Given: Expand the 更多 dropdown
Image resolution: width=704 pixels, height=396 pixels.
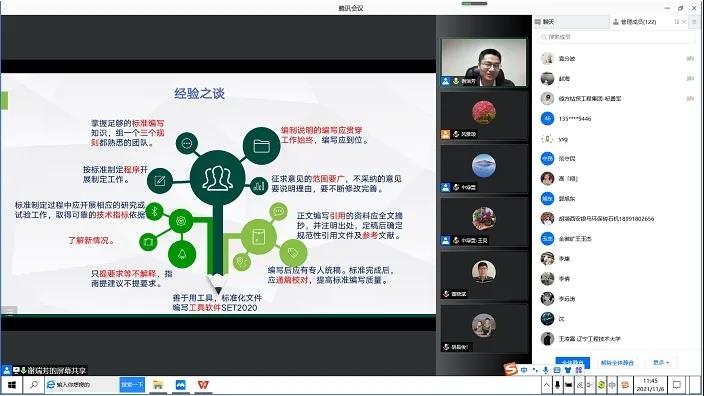Looking at the screenshot, I should coord(661,362).
